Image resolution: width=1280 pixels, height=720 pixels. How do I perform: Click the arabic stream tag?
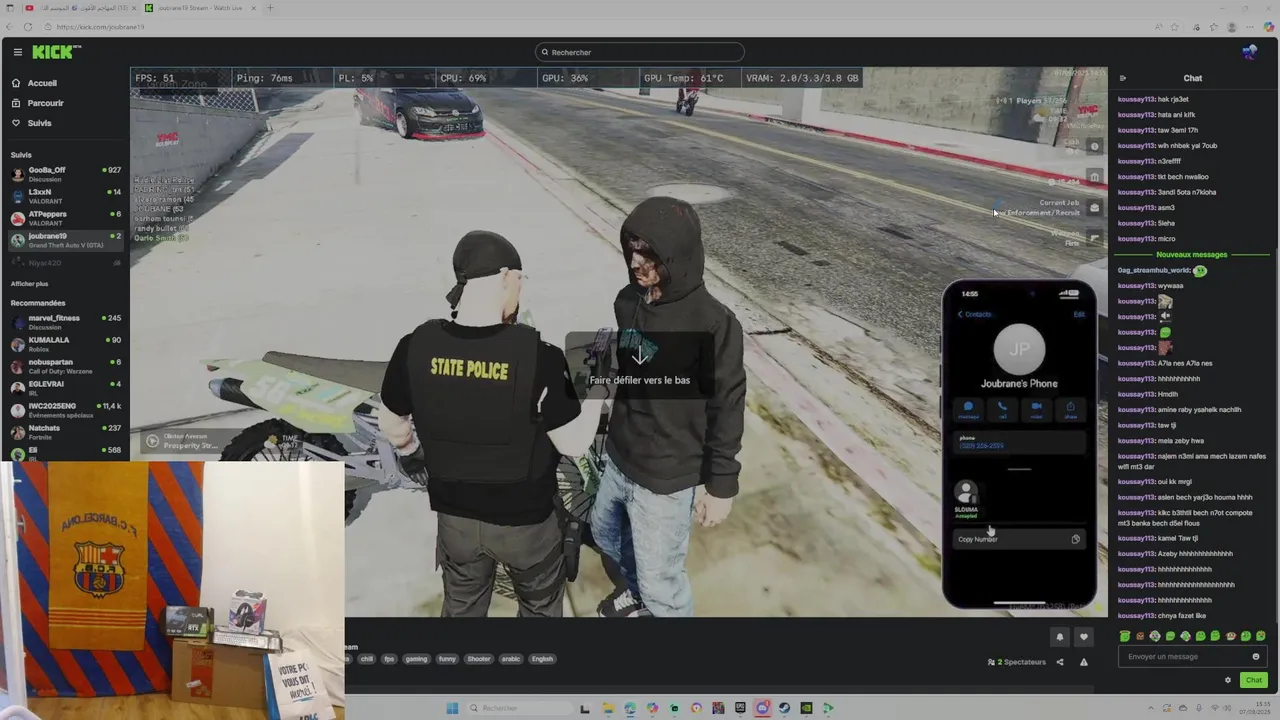coord(511,659)
